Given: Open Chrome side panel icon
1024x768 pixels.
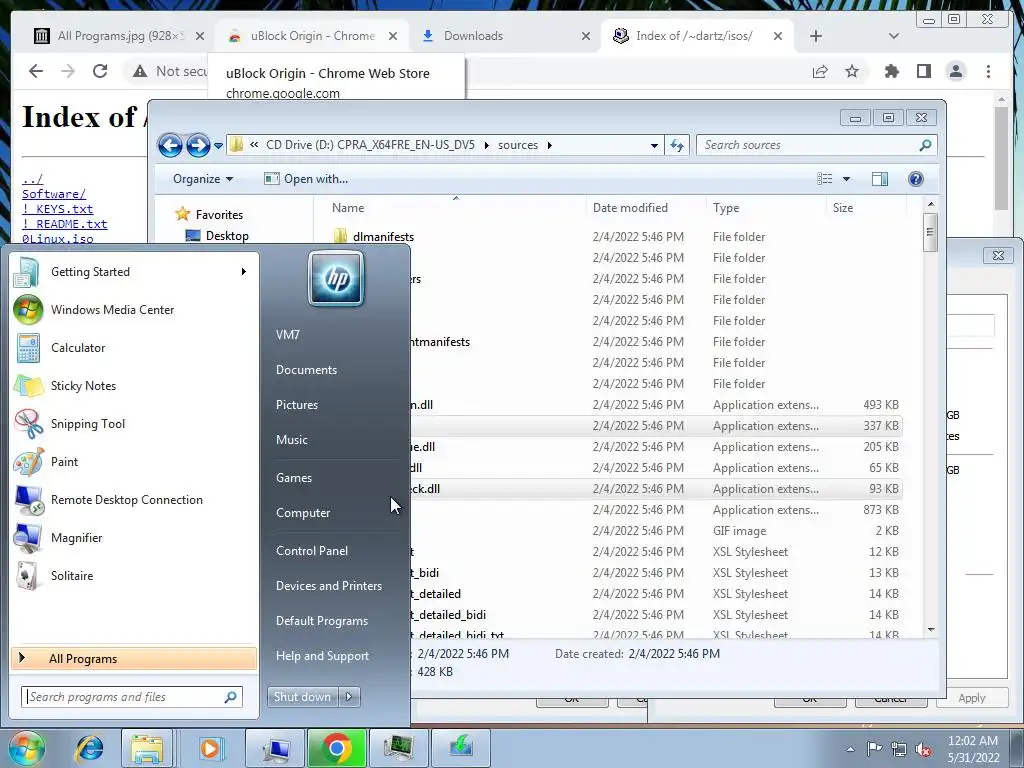Looking at the screenshot, I should pyautogui.click(x=923, y=71).
